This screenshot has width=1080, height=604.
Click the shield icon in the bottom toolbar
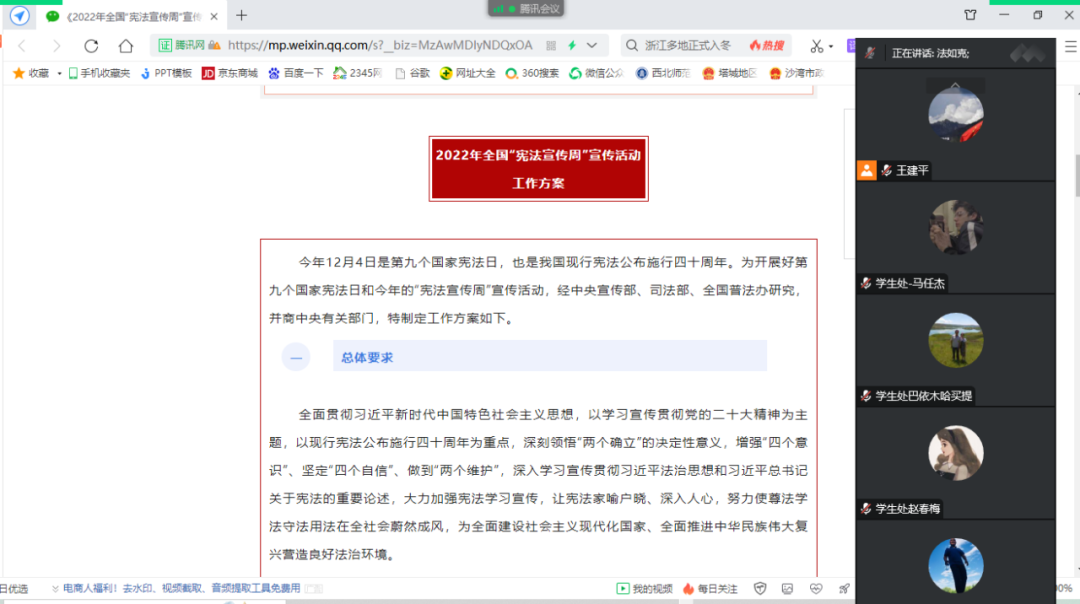[x=761, y=588]
